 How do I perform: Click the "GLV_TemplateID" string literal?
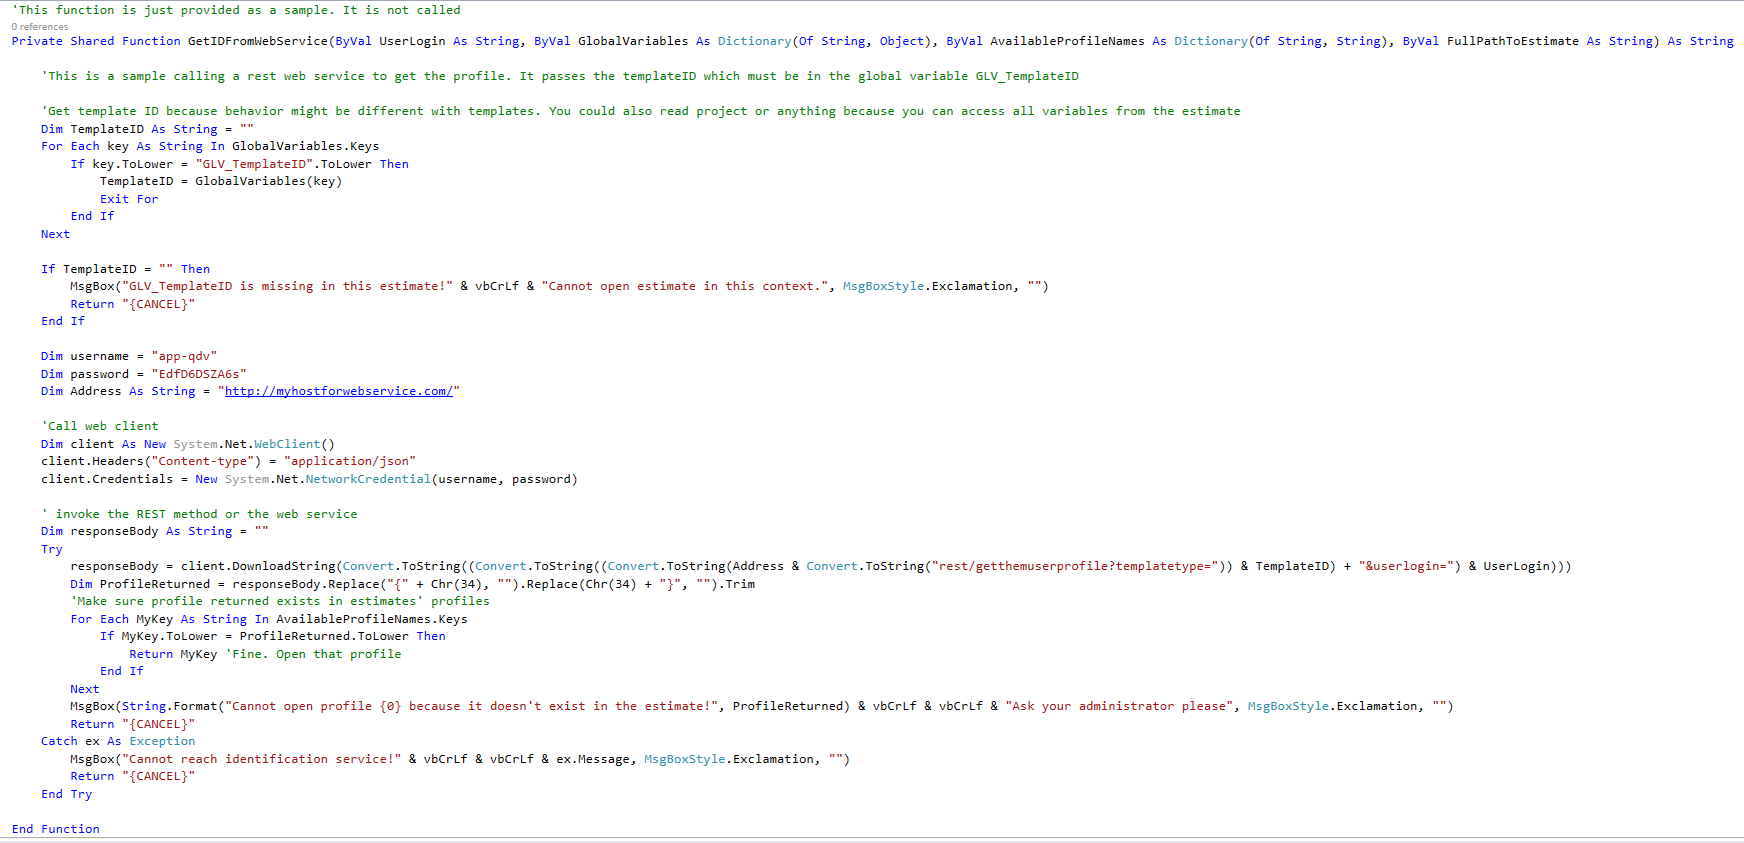[255, 164]
